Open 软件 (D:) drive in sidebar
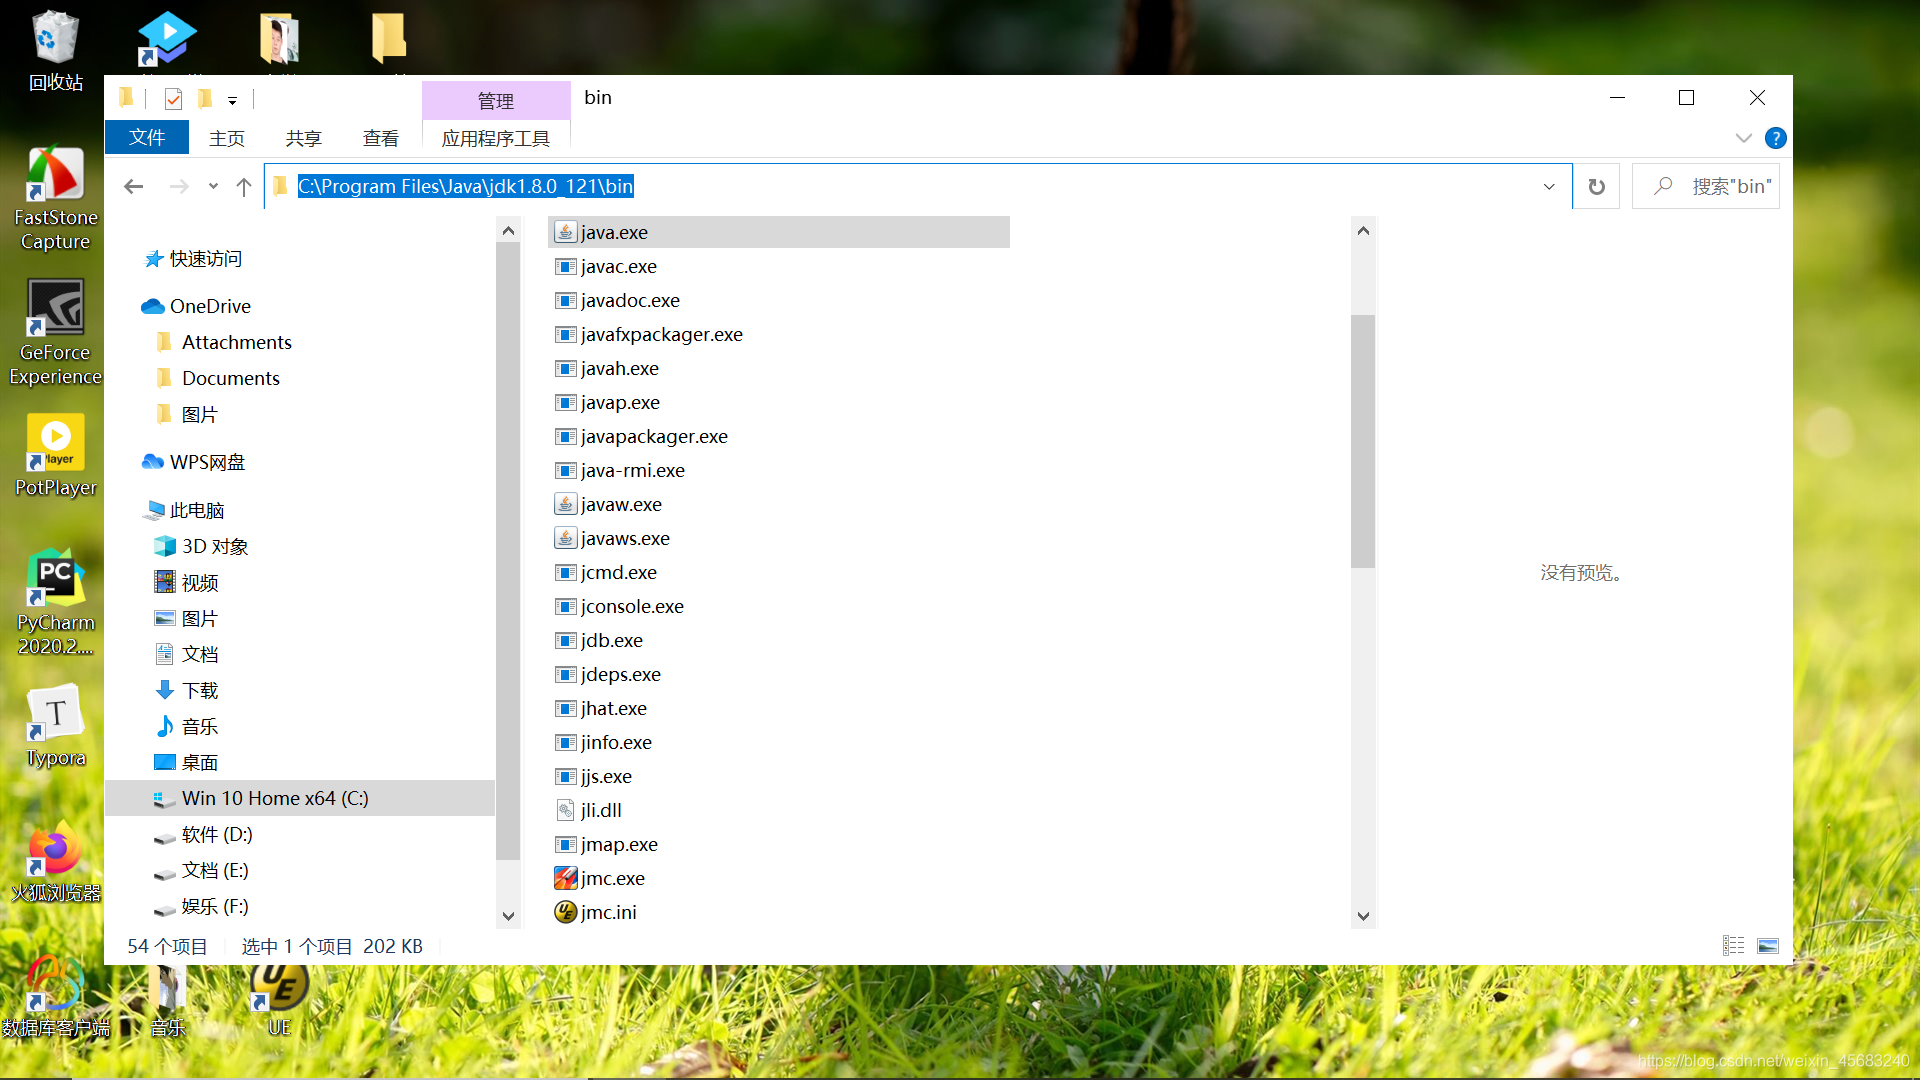Image resolution: width=1920 pixels, height=1080 pixels. 217,834
